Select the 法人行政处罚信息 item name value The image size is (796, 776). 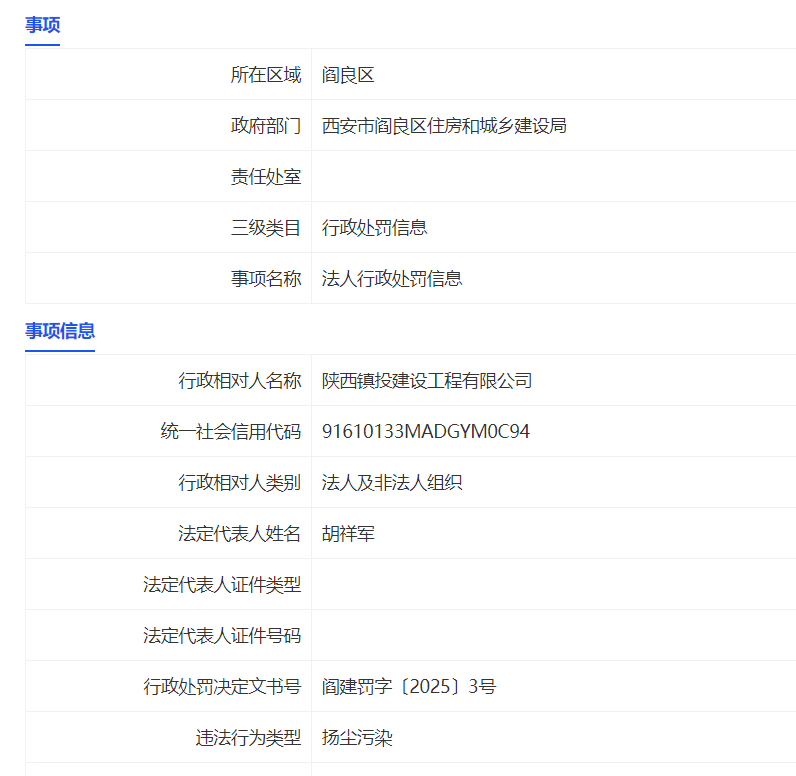pos(392,279)
